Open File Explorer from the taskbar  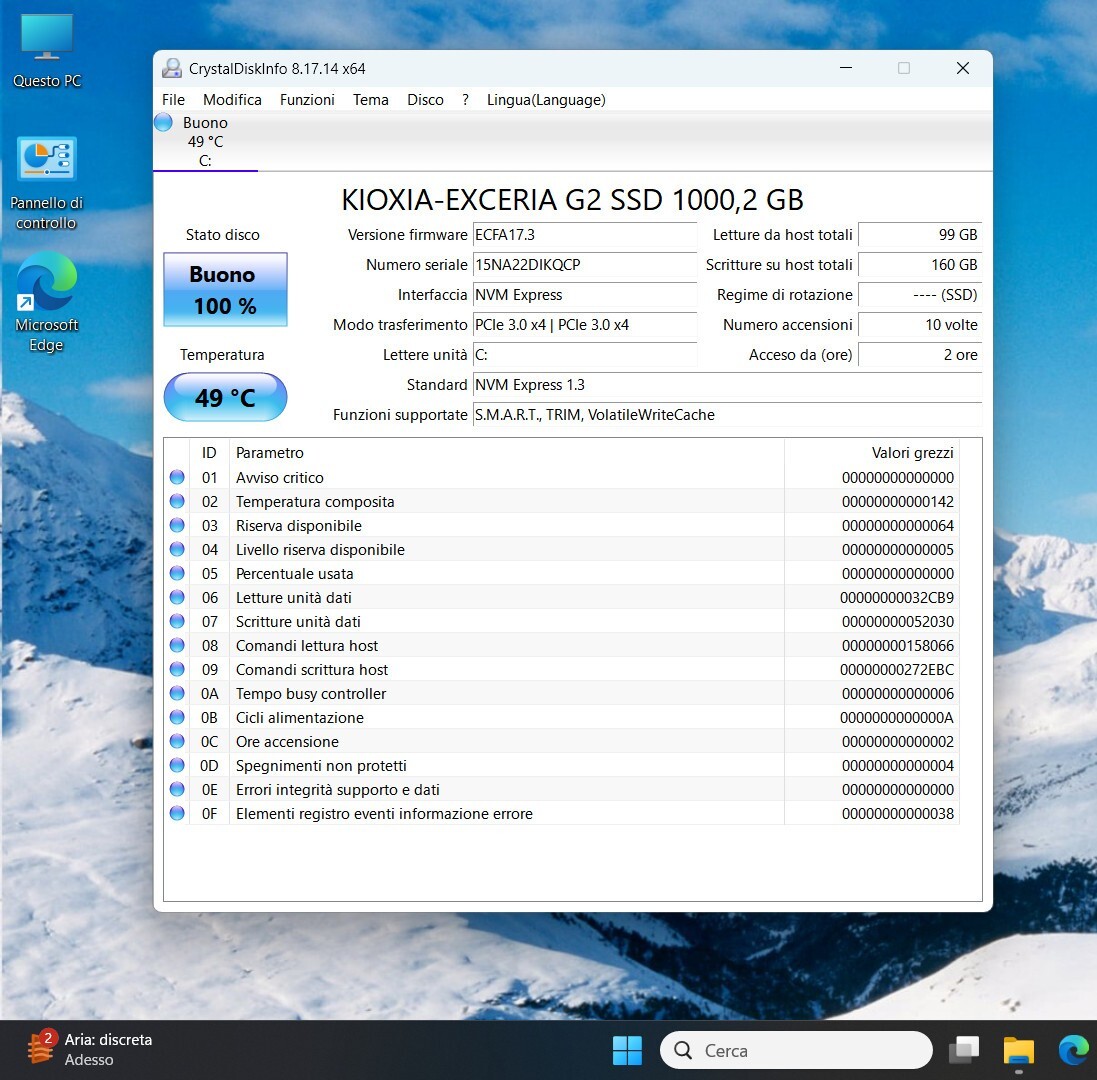[x=1019, y=1051]
